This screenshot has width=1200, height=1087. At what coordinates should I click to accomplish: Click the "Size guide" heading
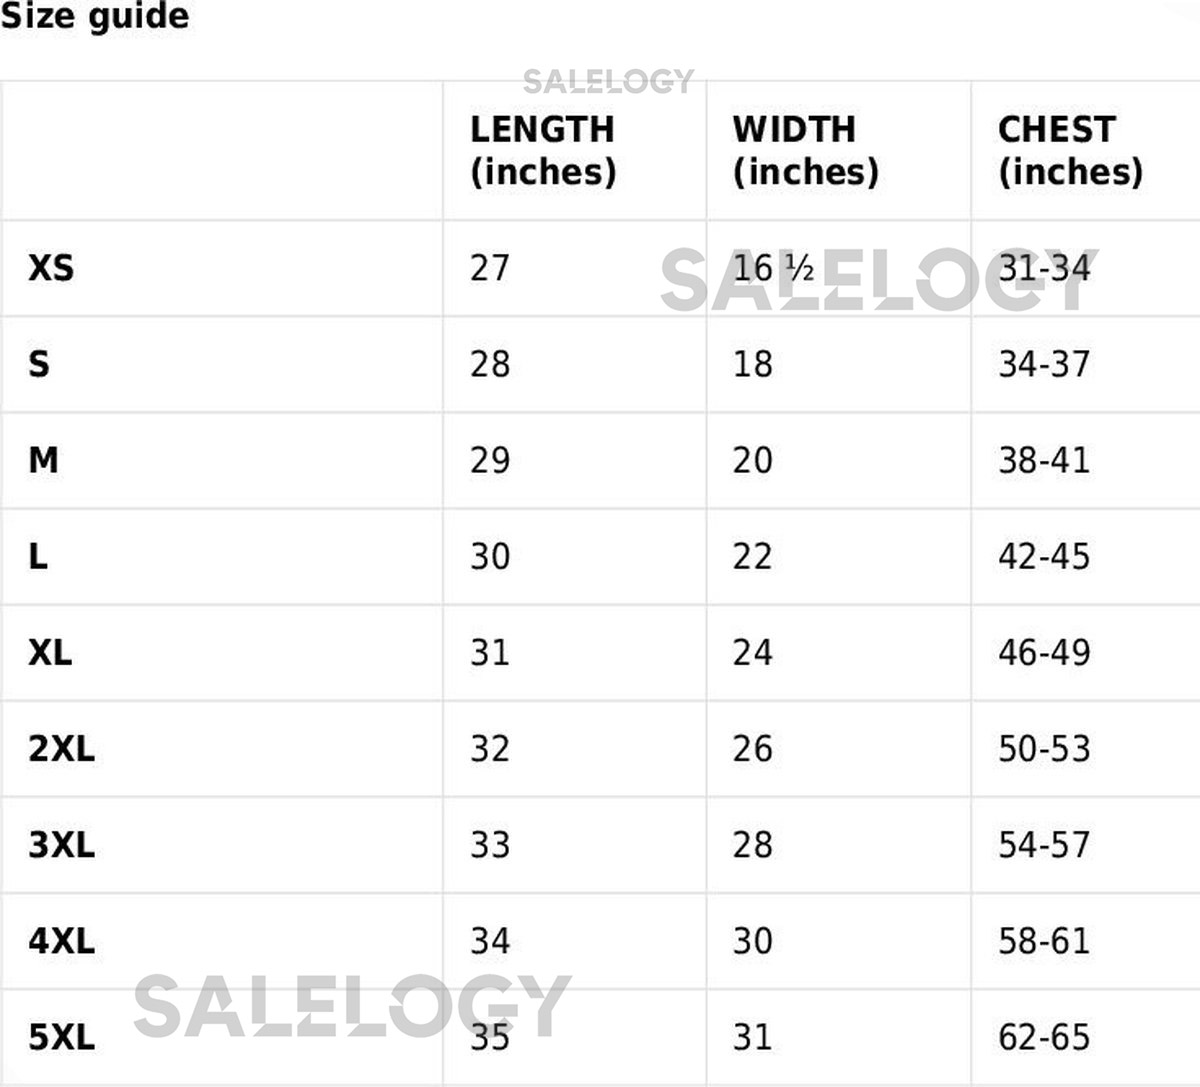tap(94, 17)
